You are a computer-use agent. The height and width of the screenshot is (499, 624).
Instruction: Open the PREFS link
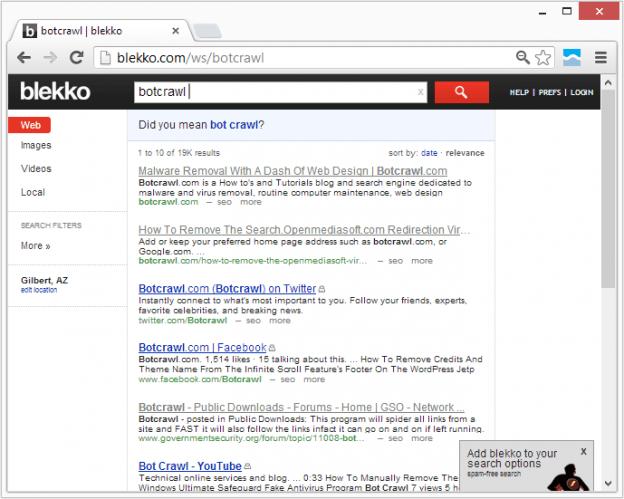(x=550, y=92)
